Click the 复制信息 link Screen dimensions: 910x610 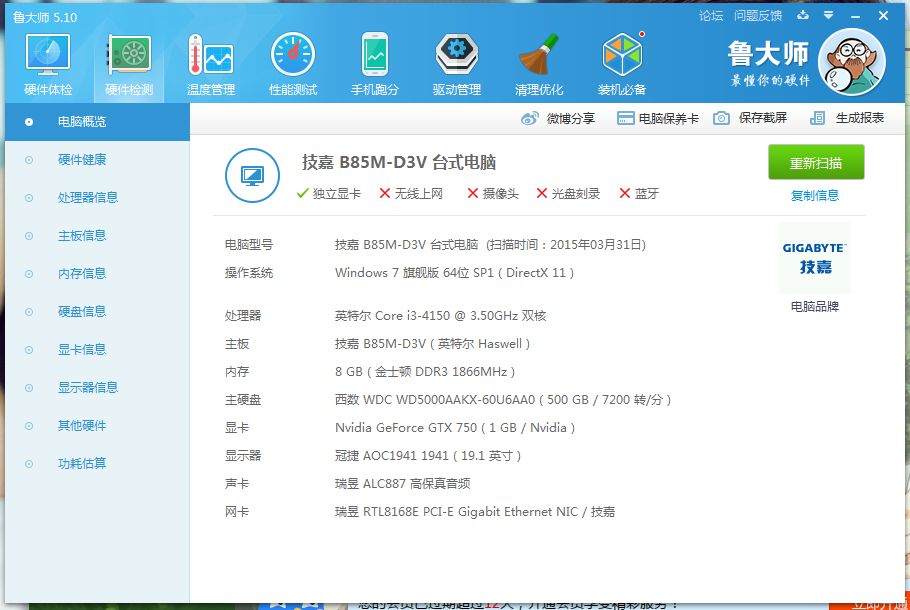pos(815,196)
